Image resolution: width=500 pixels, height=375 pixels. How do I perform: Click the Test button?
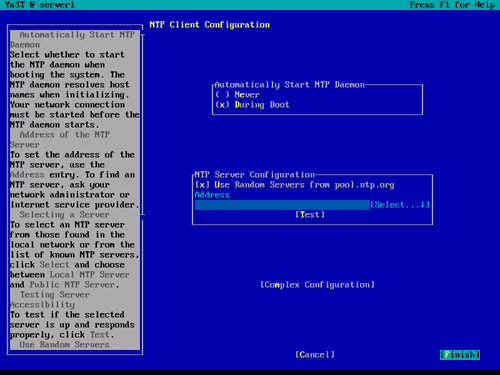(x=310, y=215)
